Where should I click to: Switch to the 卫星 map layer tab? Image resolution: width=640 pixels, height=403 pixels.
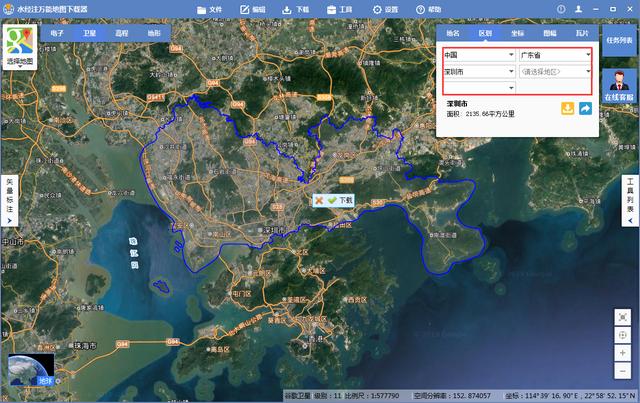[x=89, y=32]
